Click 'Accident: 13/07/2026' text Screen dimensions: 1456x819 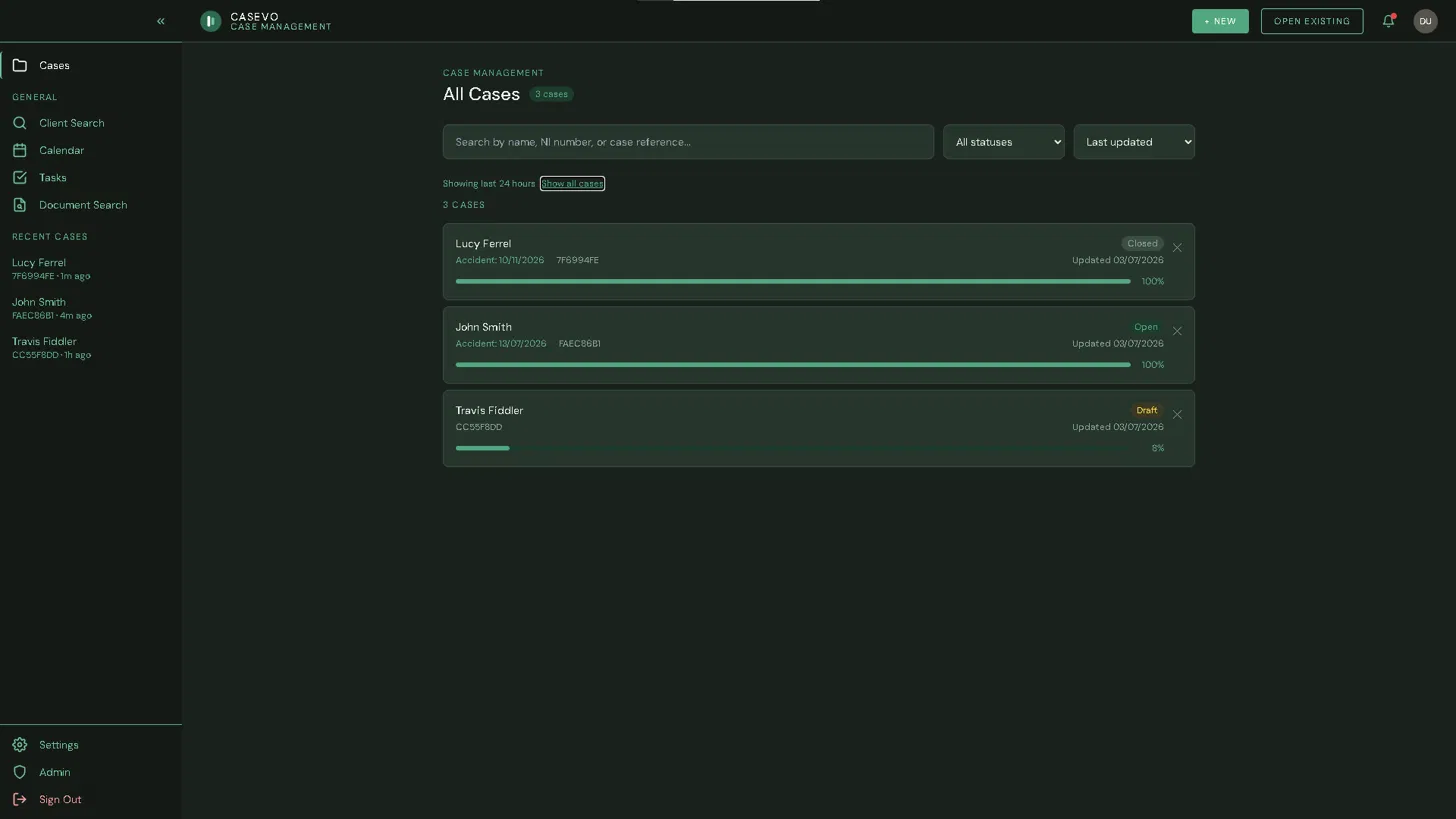[501, 344]
